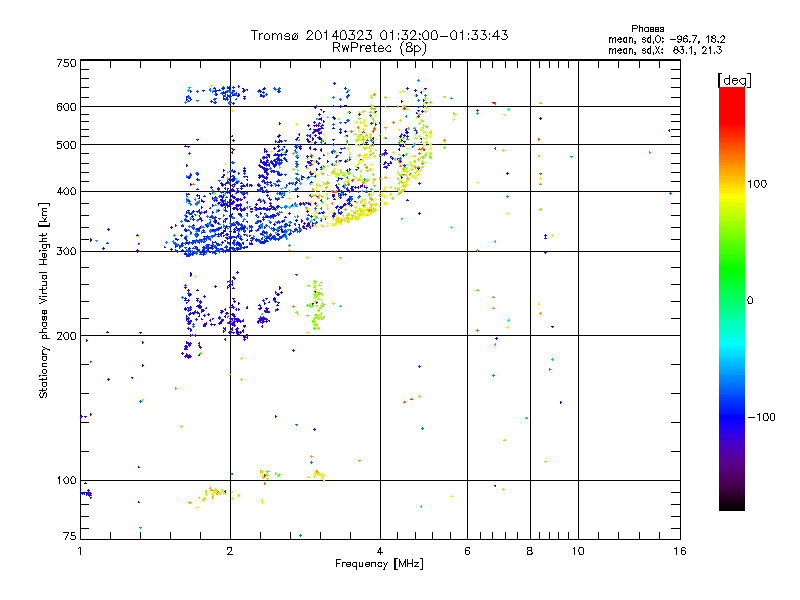Click the 'Phases' header label
This screenshot has height=600, width=800.
[x=647, y=29]
